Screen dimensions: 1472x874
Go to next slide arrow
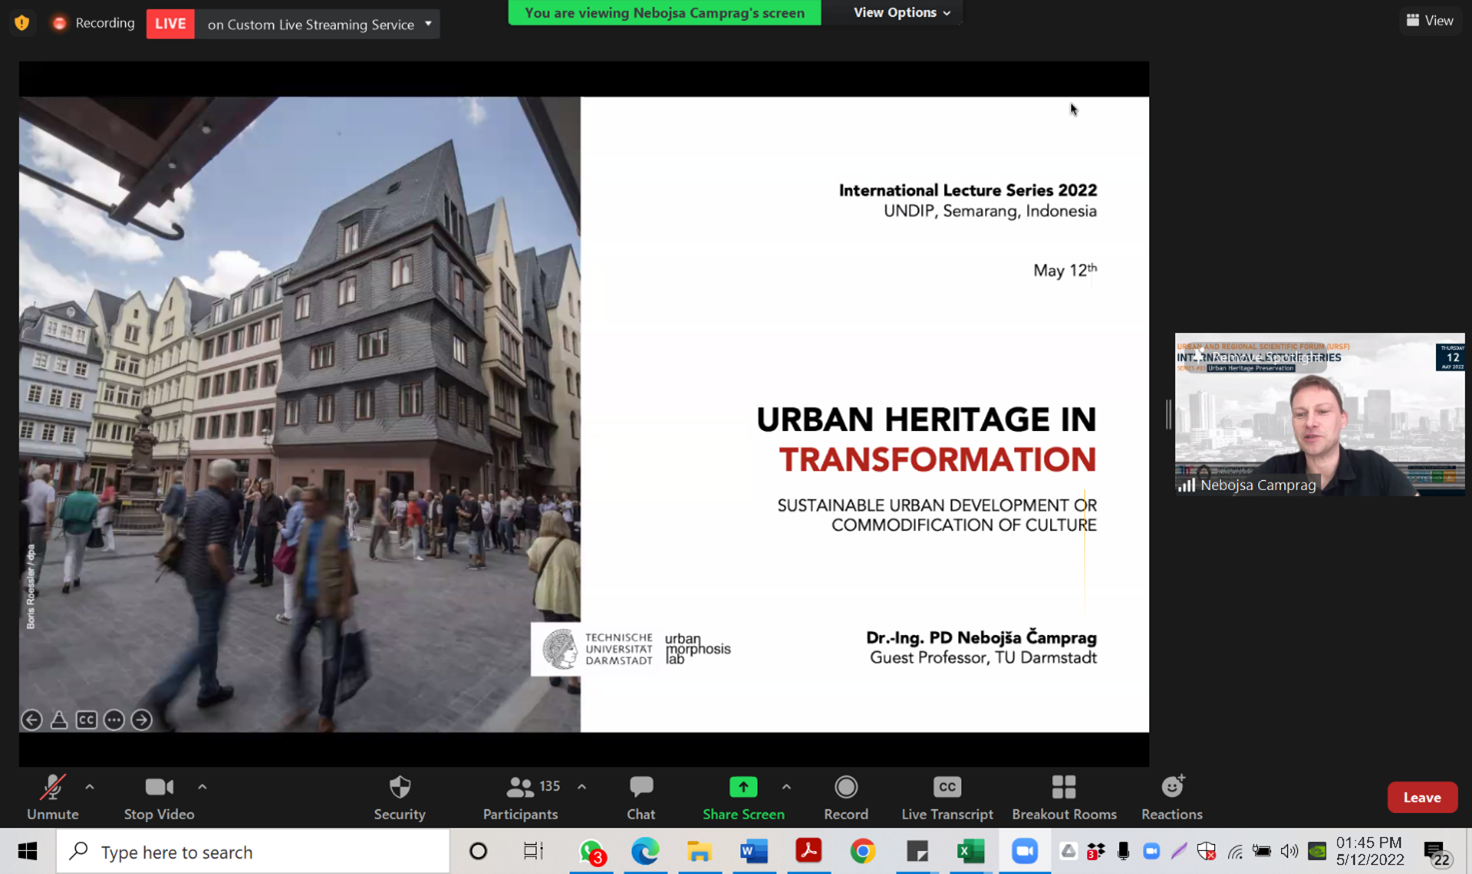tap(142, 720)
